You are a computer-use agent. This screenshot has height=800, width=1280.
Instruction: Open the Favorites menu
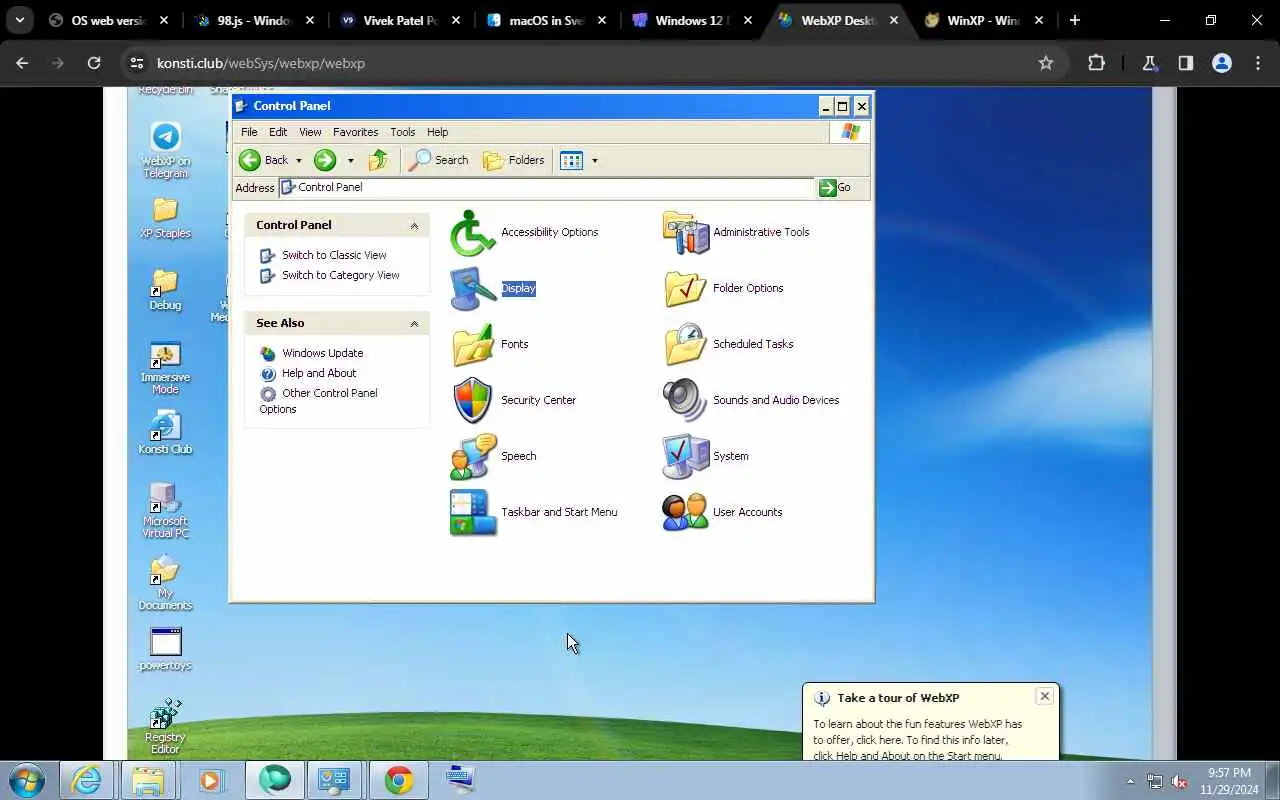pos(355,132)
